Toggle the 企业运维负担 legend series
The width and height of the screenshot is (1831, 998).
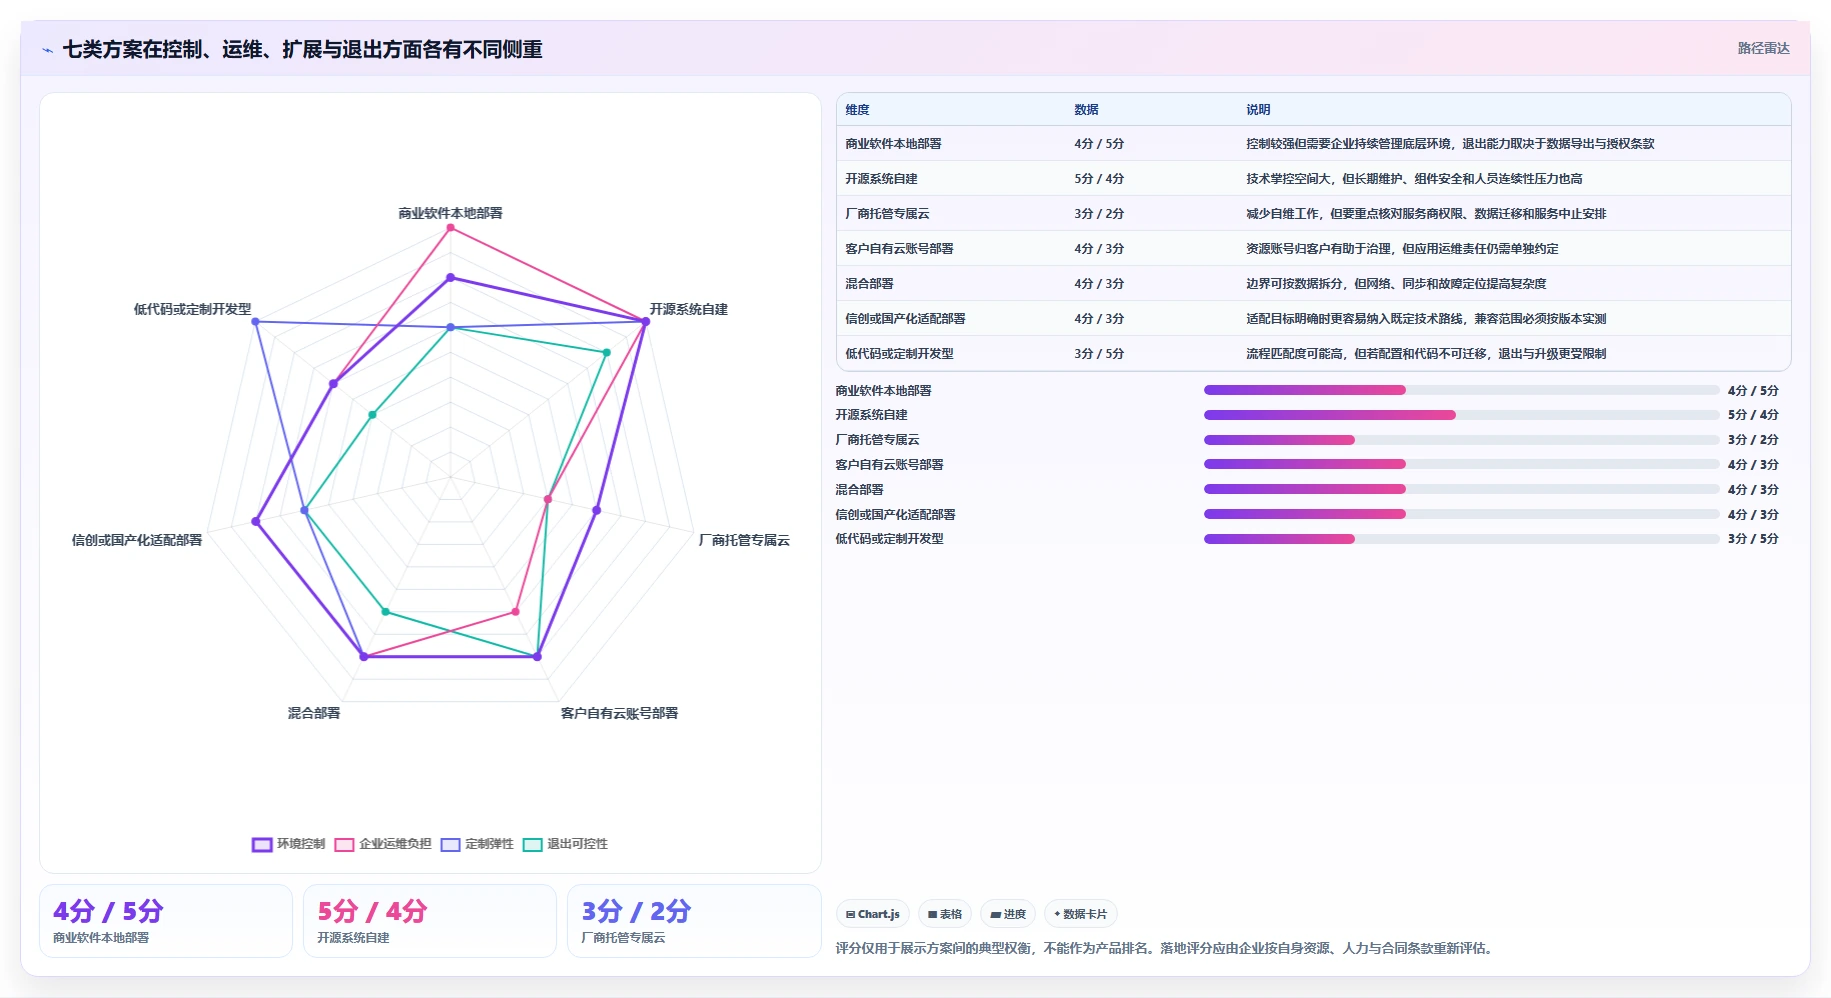pyautogui.click(x=383, y=844)
